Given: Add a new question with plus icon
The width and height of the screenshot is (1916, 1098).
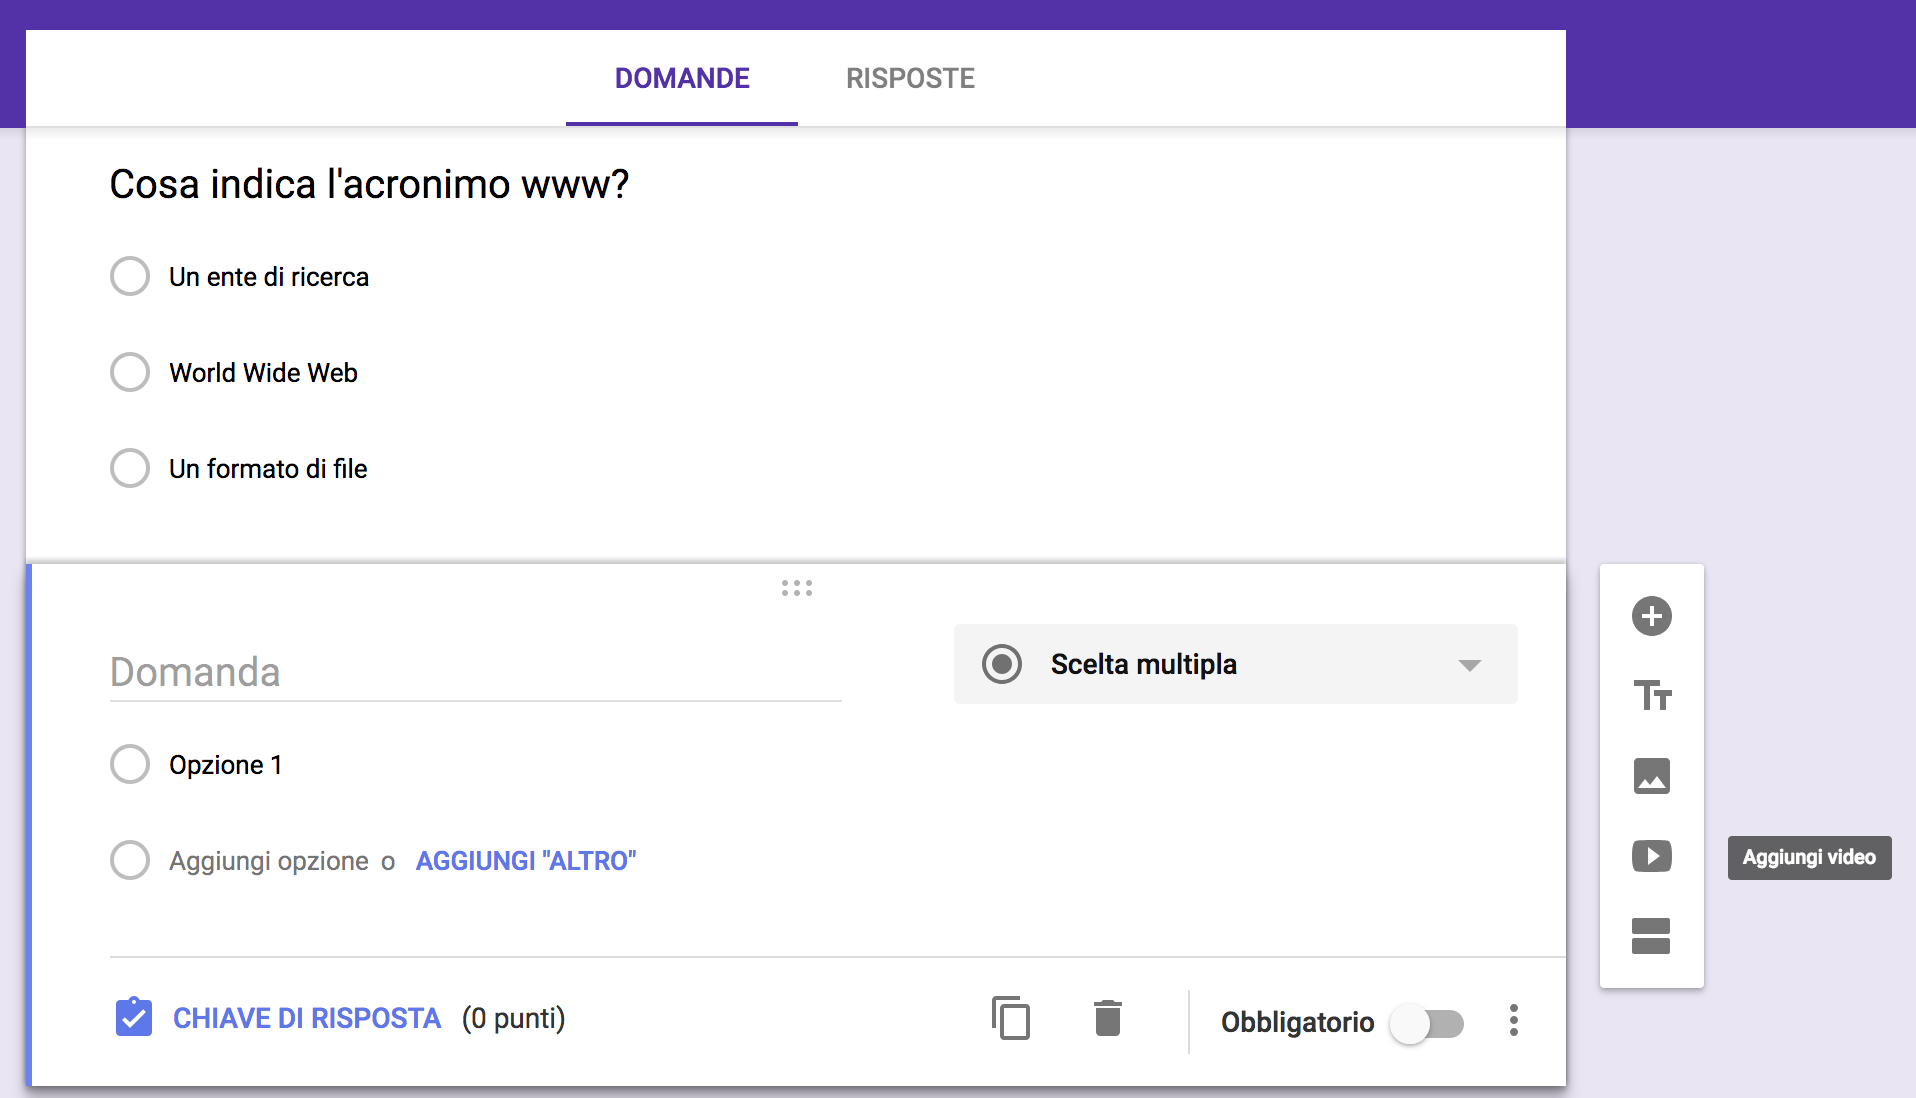Looking at the screenshot, I should pyautogui.click(x=1652, y=616).
